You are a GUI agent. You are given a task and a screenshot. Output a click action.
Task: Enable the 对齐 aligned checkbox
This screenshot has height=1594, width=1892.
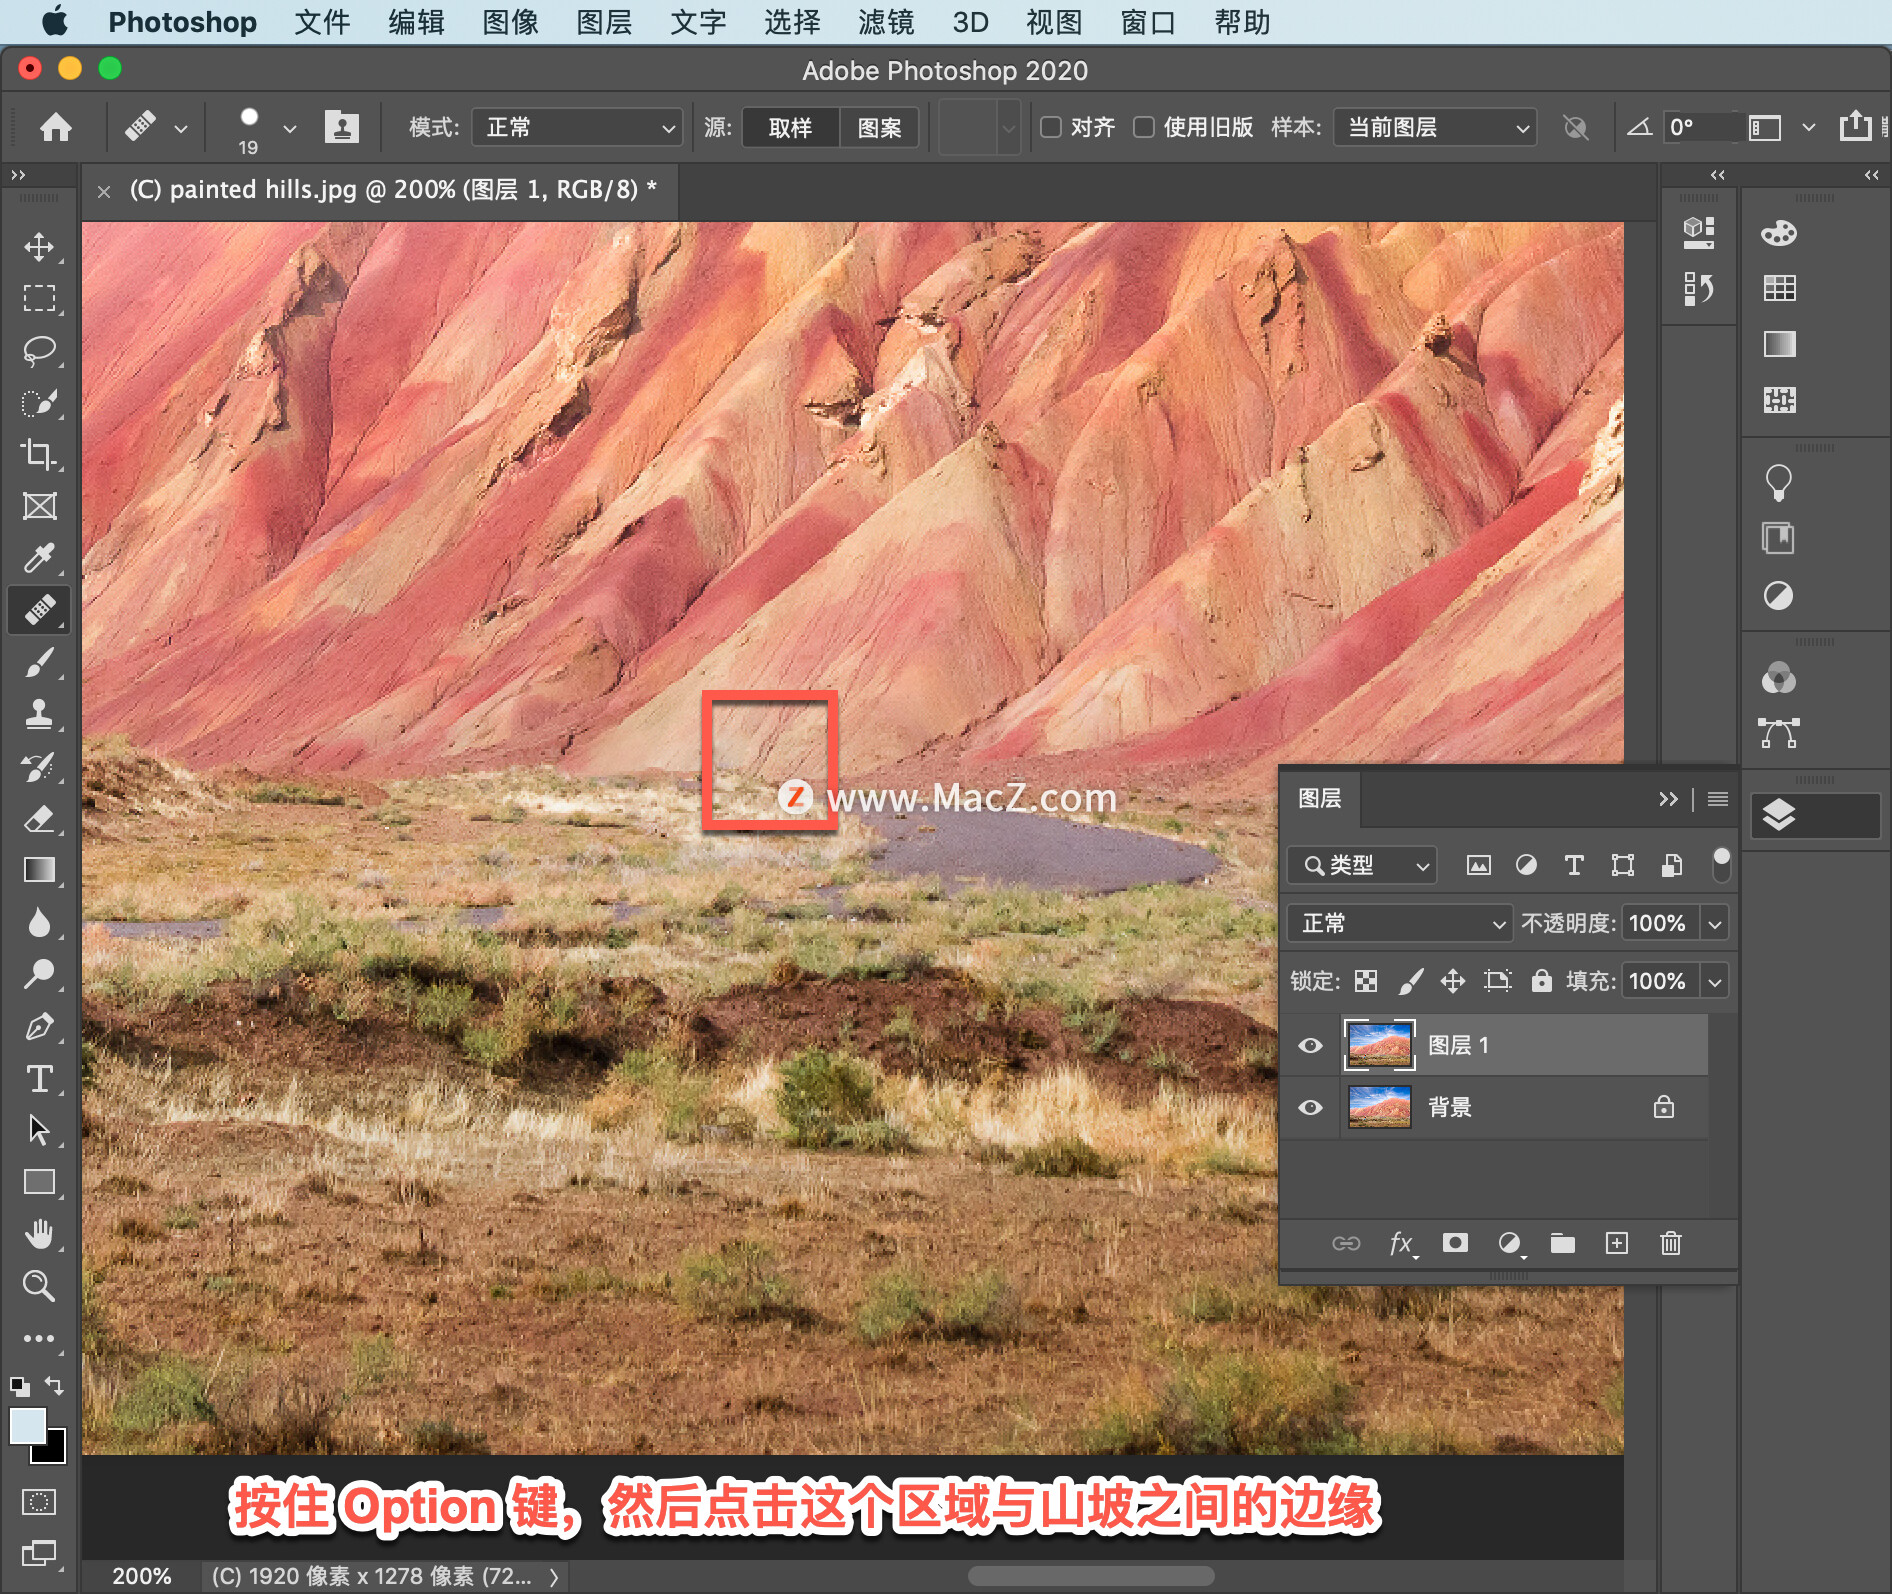point(1051,127)
